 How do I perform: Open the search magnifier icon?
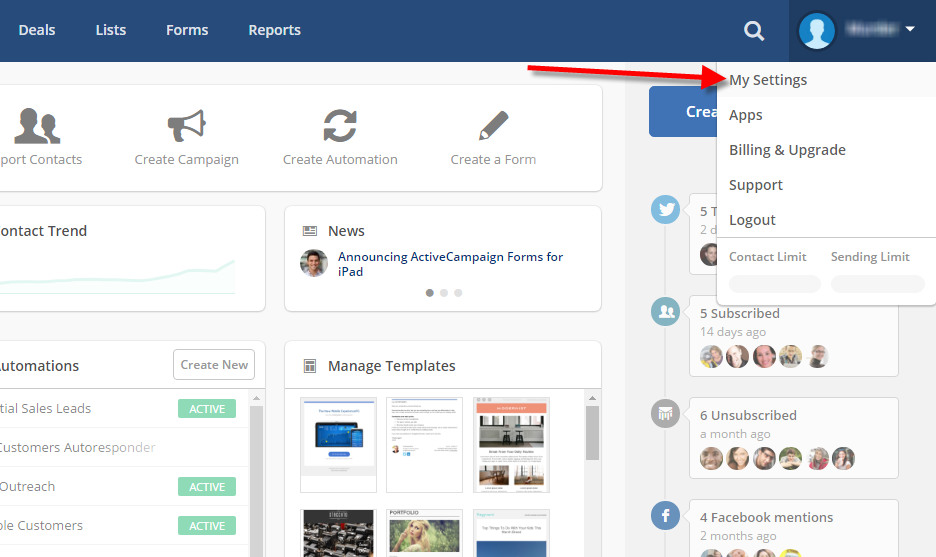pyautogui.click(x=754, y=30)
